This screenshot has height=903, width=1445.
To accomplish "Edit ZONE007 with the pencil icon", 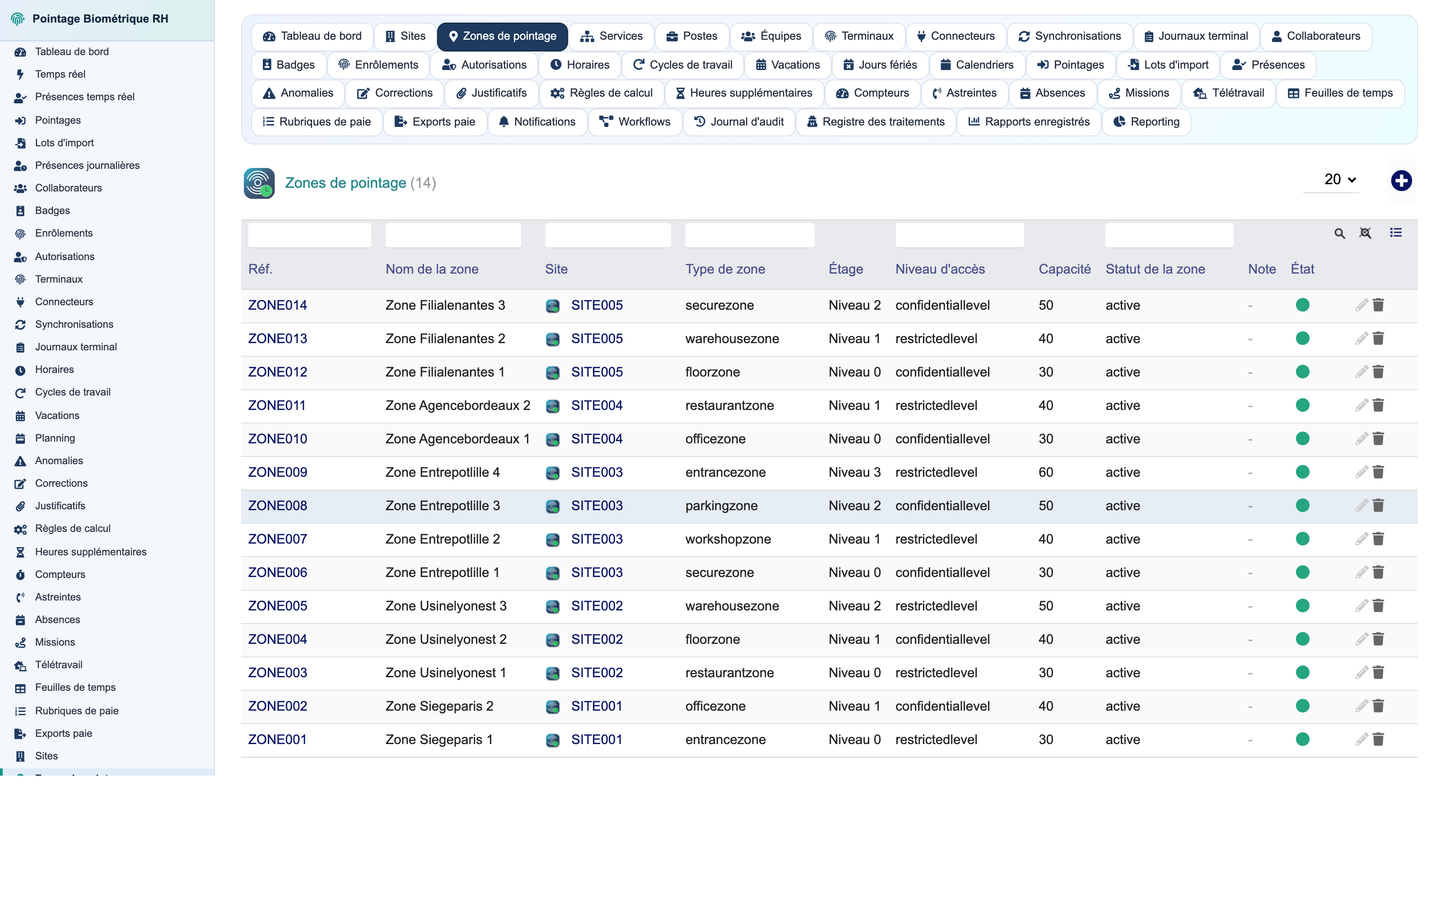I will (1361, 539).
